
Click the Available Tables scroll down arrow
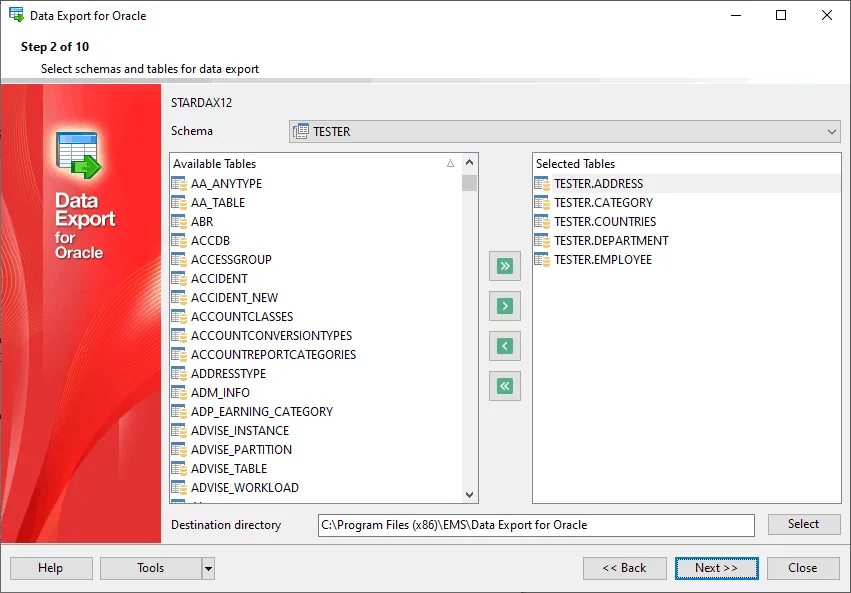[x=469, y=494]
